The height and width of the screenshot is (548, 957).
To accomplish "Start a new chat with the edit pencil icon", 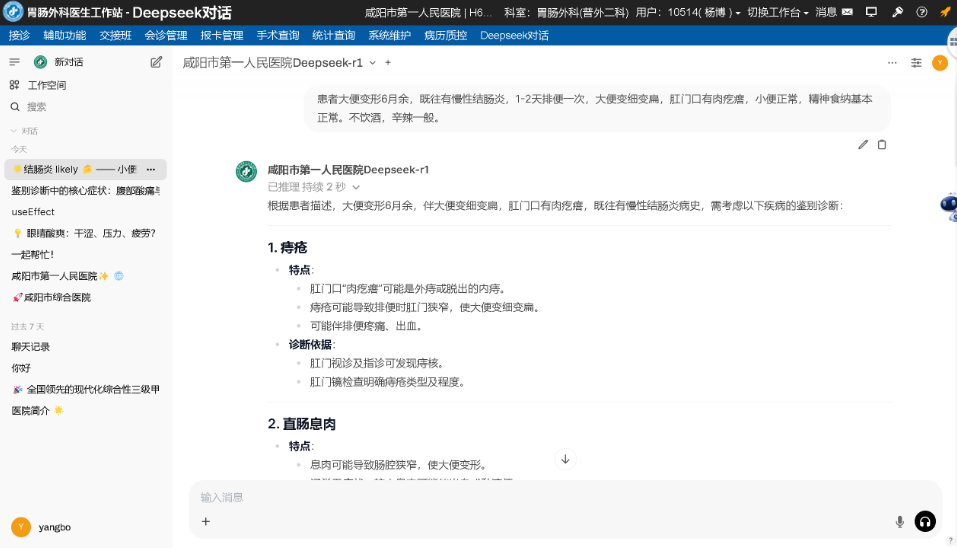I will (x=156, y=62).
